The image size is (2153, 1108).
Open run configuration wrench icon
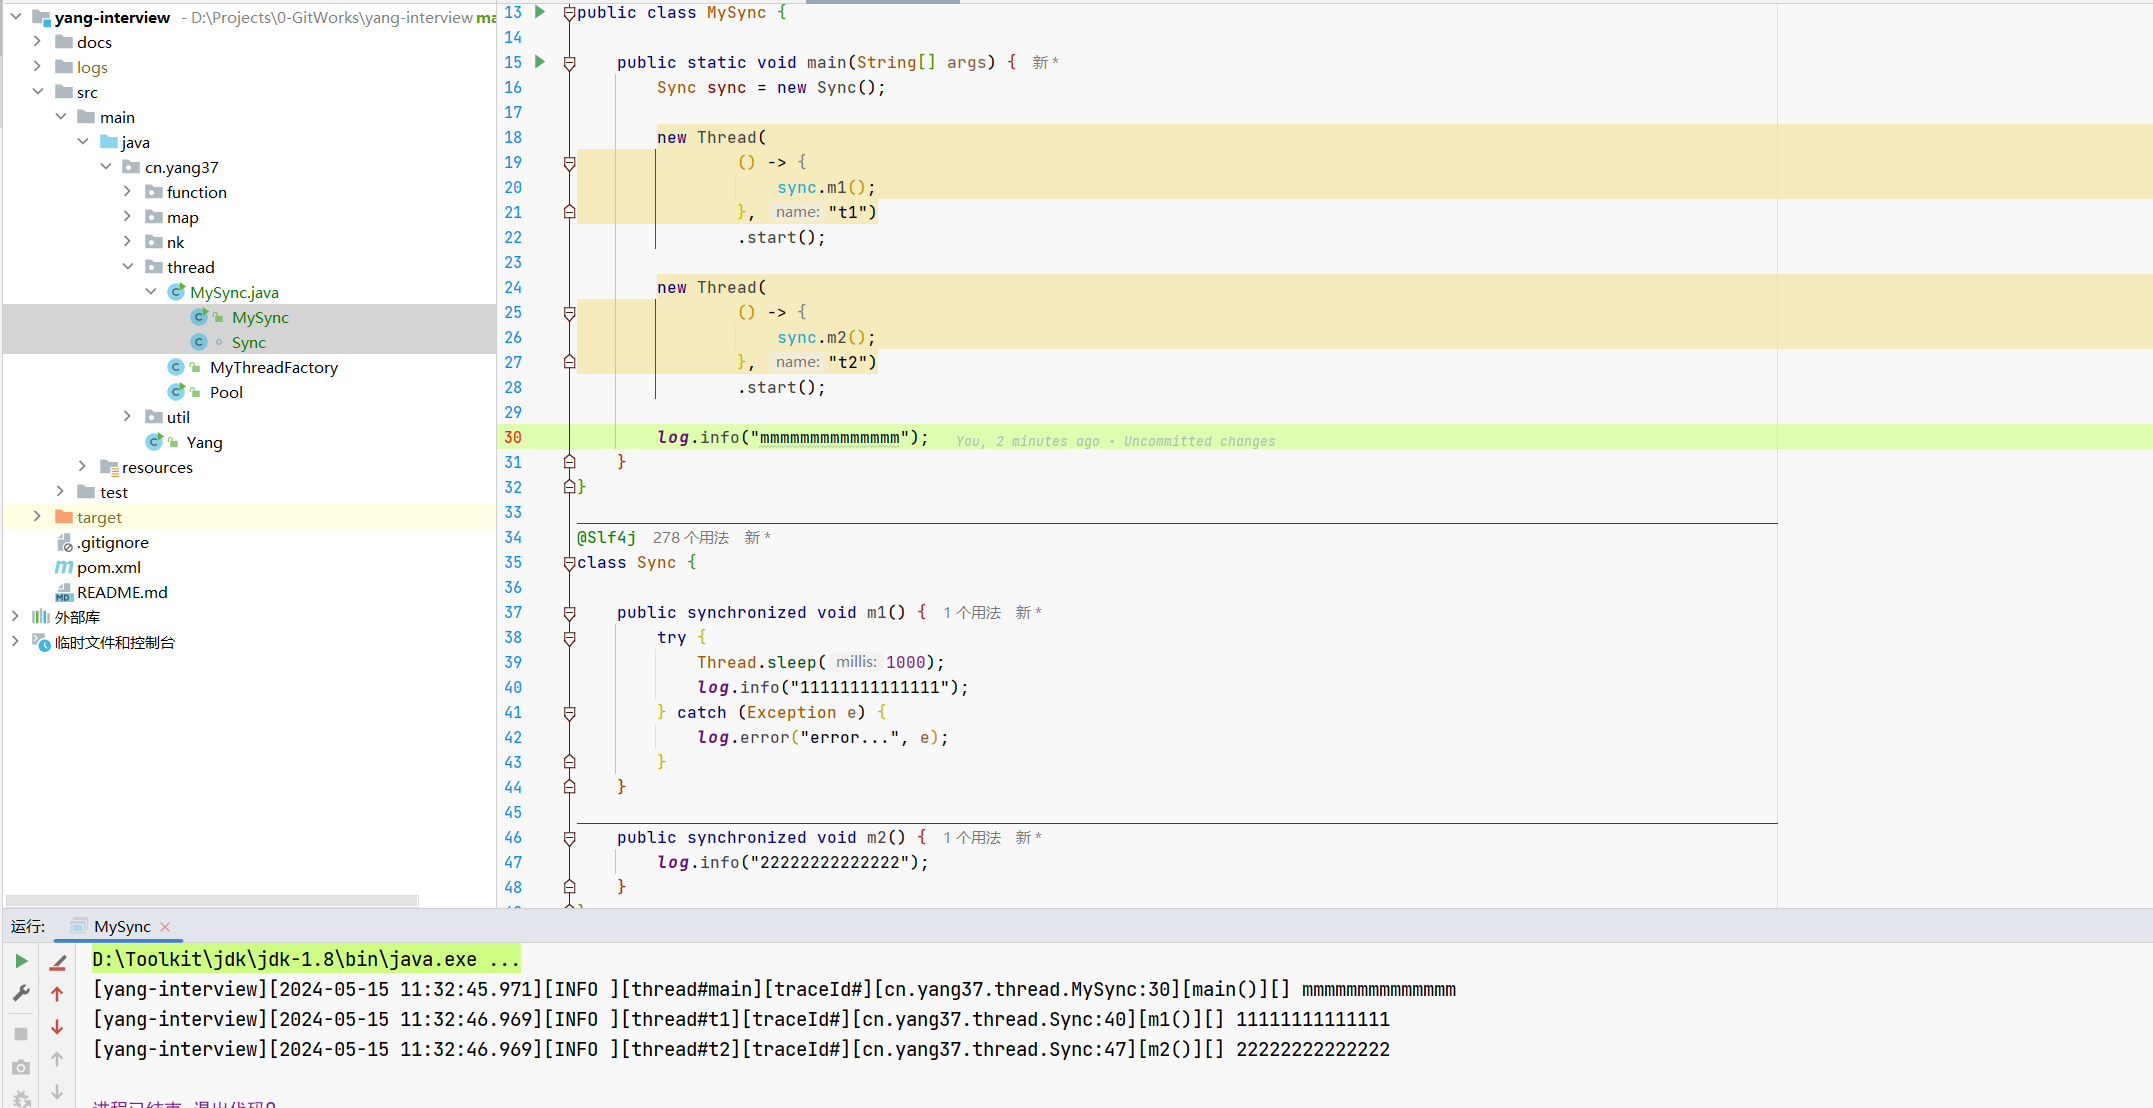[x=21, y=993]
